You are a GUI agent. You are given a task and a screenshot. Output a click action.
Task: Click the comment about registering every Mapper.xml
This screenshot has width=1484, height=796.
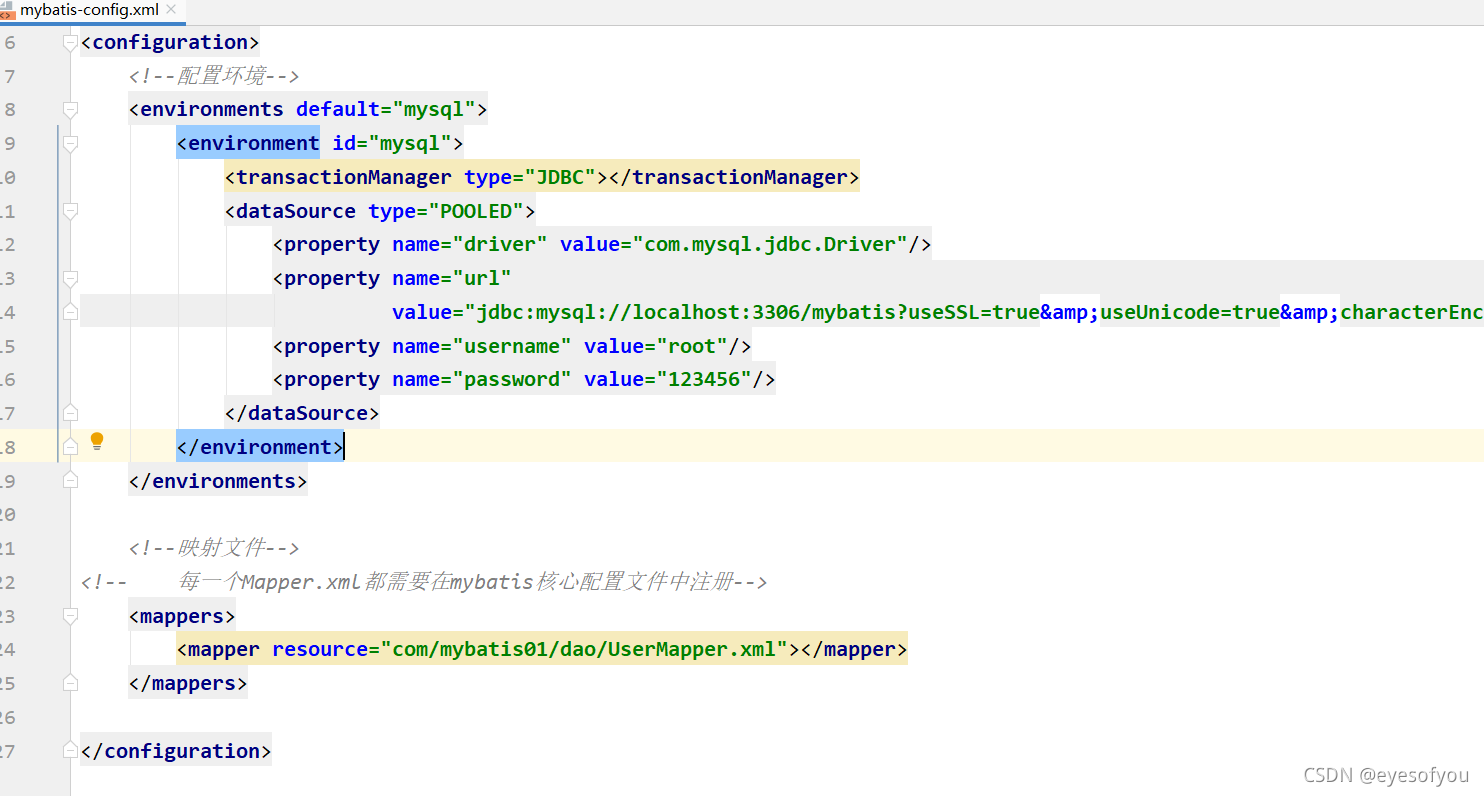tap(424, 582)
